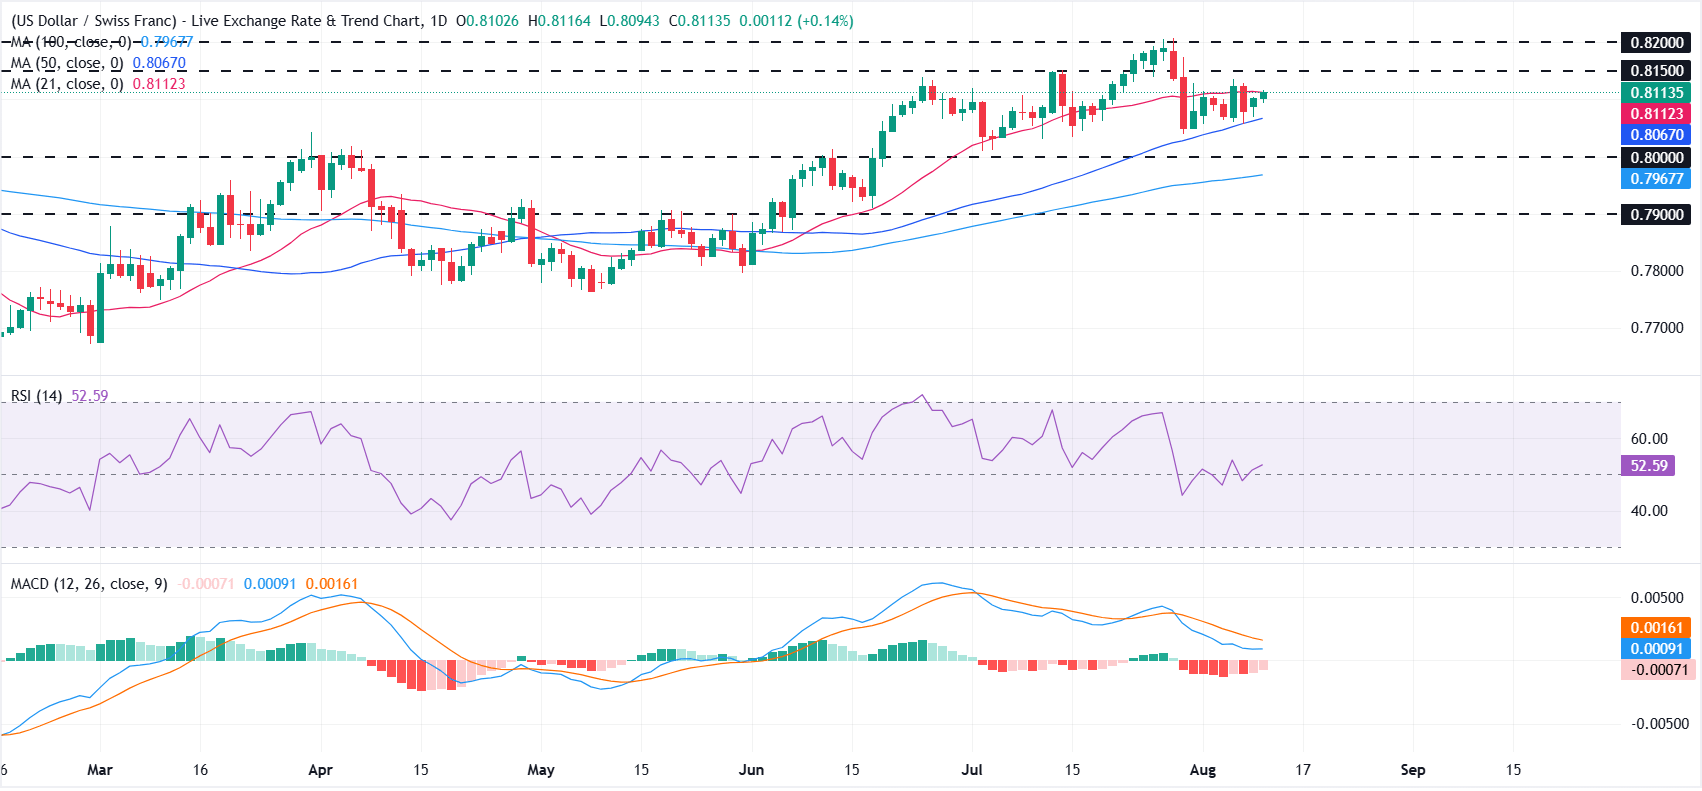Viewport: 1702px width, 791px height.
Task: Click the Sep label on the time axis
Action: [x=1413, y=770]
